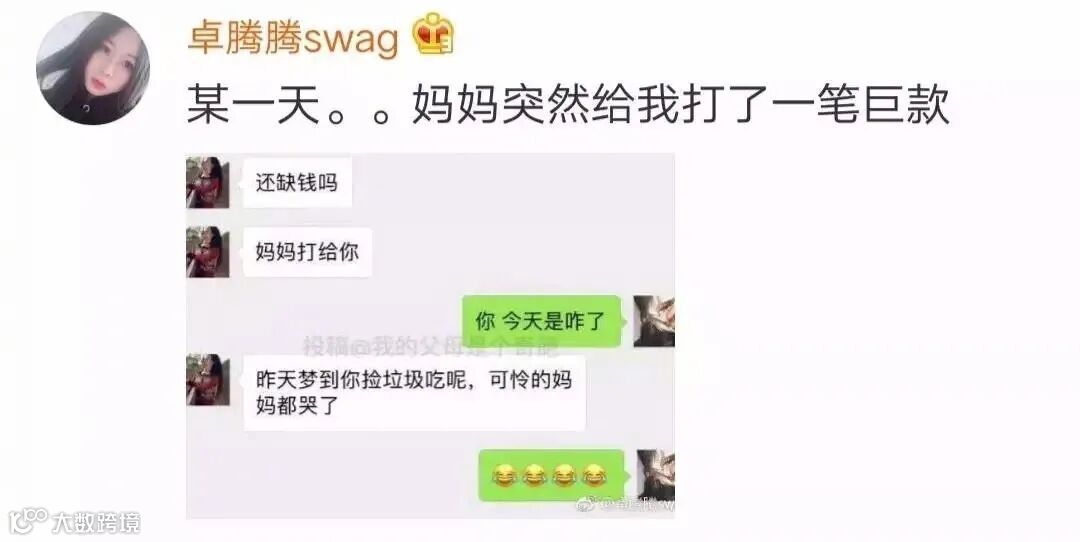Click the 投稿@我的父母是个奇葩 watermark text
The image size is (1080, 542).
430,346
